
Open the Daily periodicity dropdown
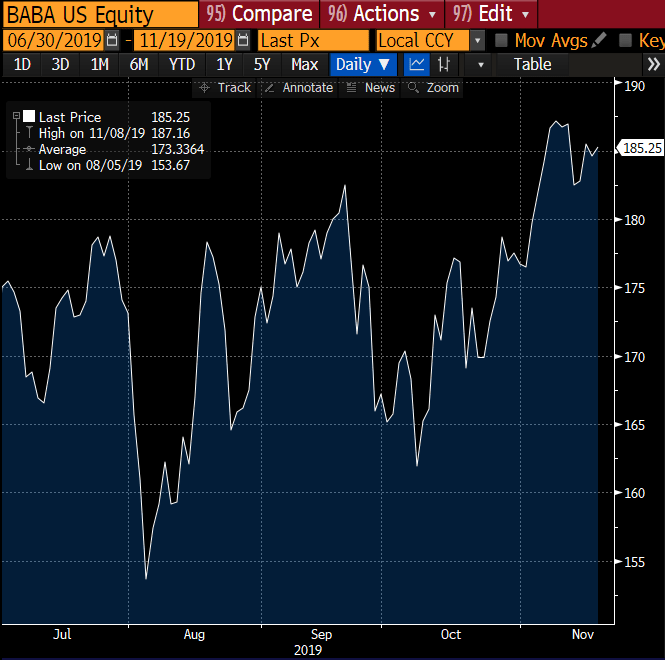click(363, 64)
